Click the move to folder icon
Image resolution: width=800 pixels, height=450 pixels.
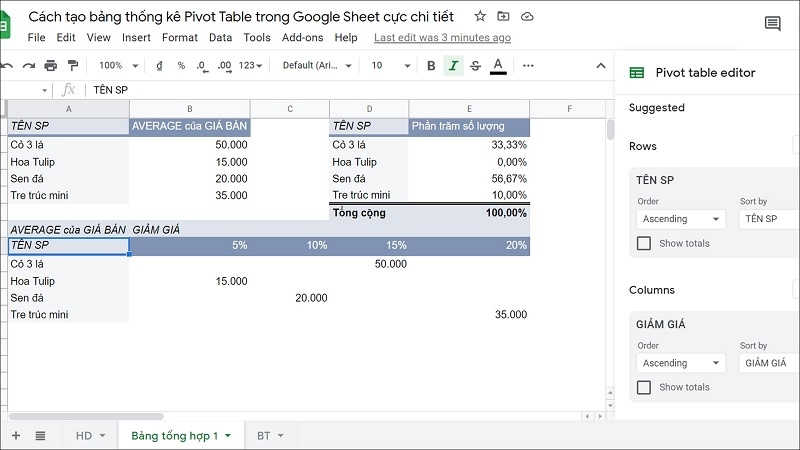coord(503,16)
